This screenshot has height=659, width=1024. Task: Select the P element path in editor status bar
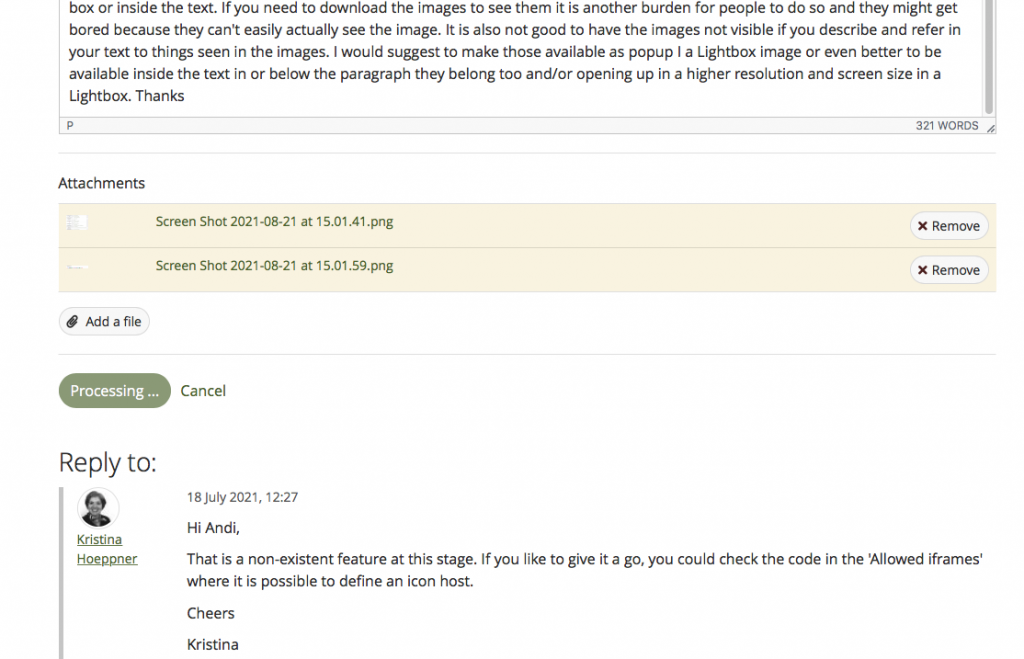(70, 126)
